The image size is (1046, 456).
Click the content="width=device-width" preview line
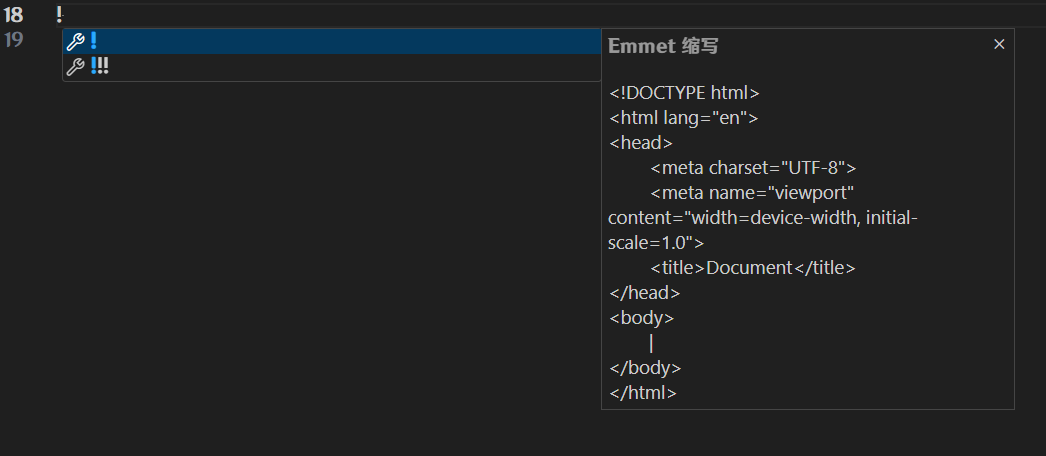762,218
